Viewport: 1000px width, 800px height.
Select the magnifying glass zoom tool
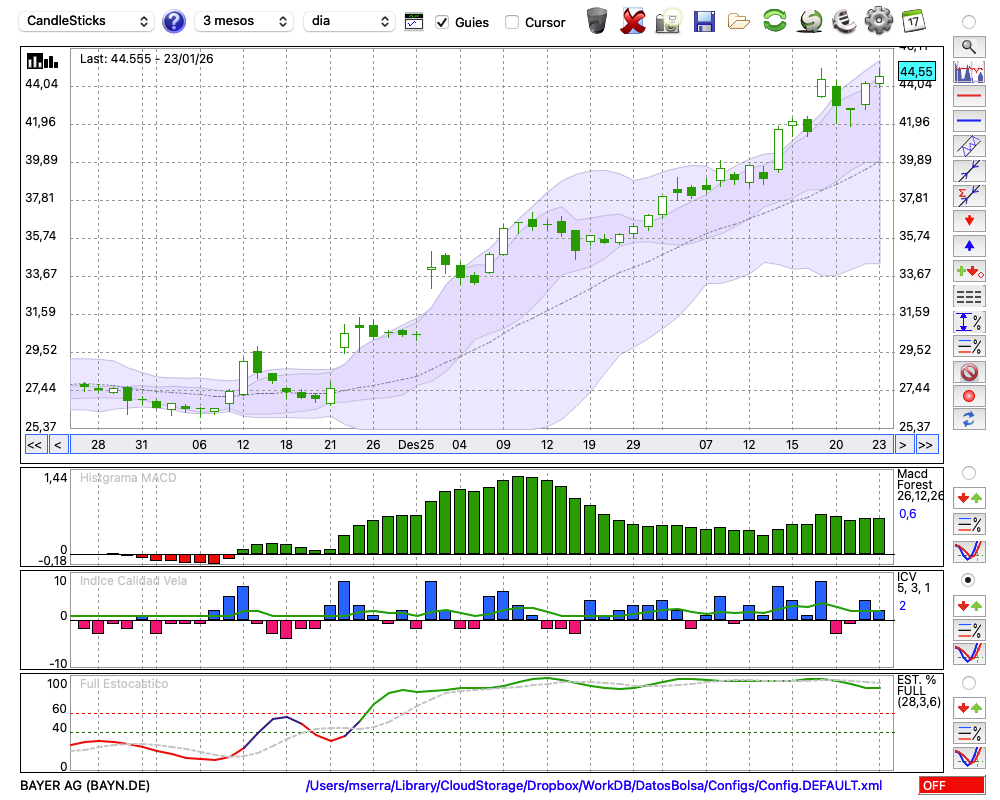click(x=968, y=46)
